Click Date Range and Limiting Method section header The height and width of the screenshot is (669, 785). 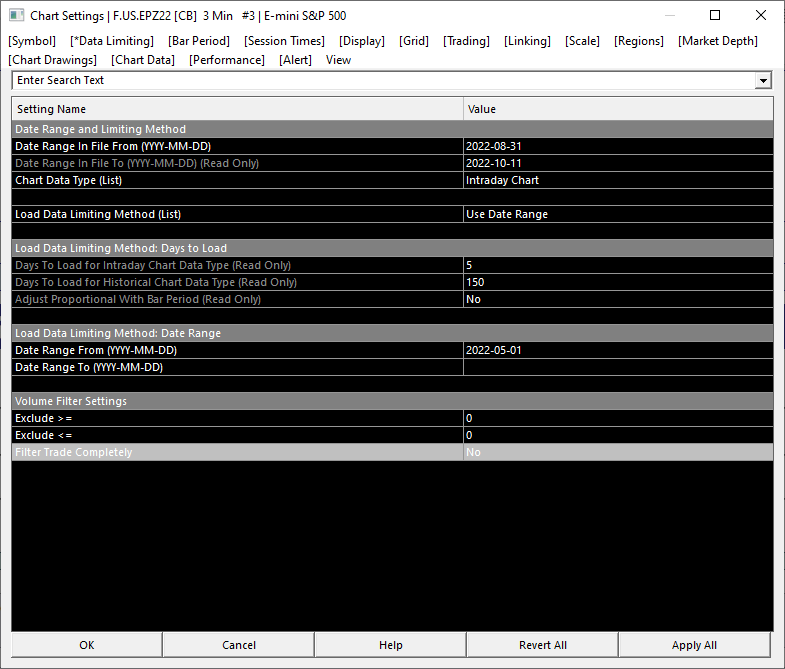point(392,129)
